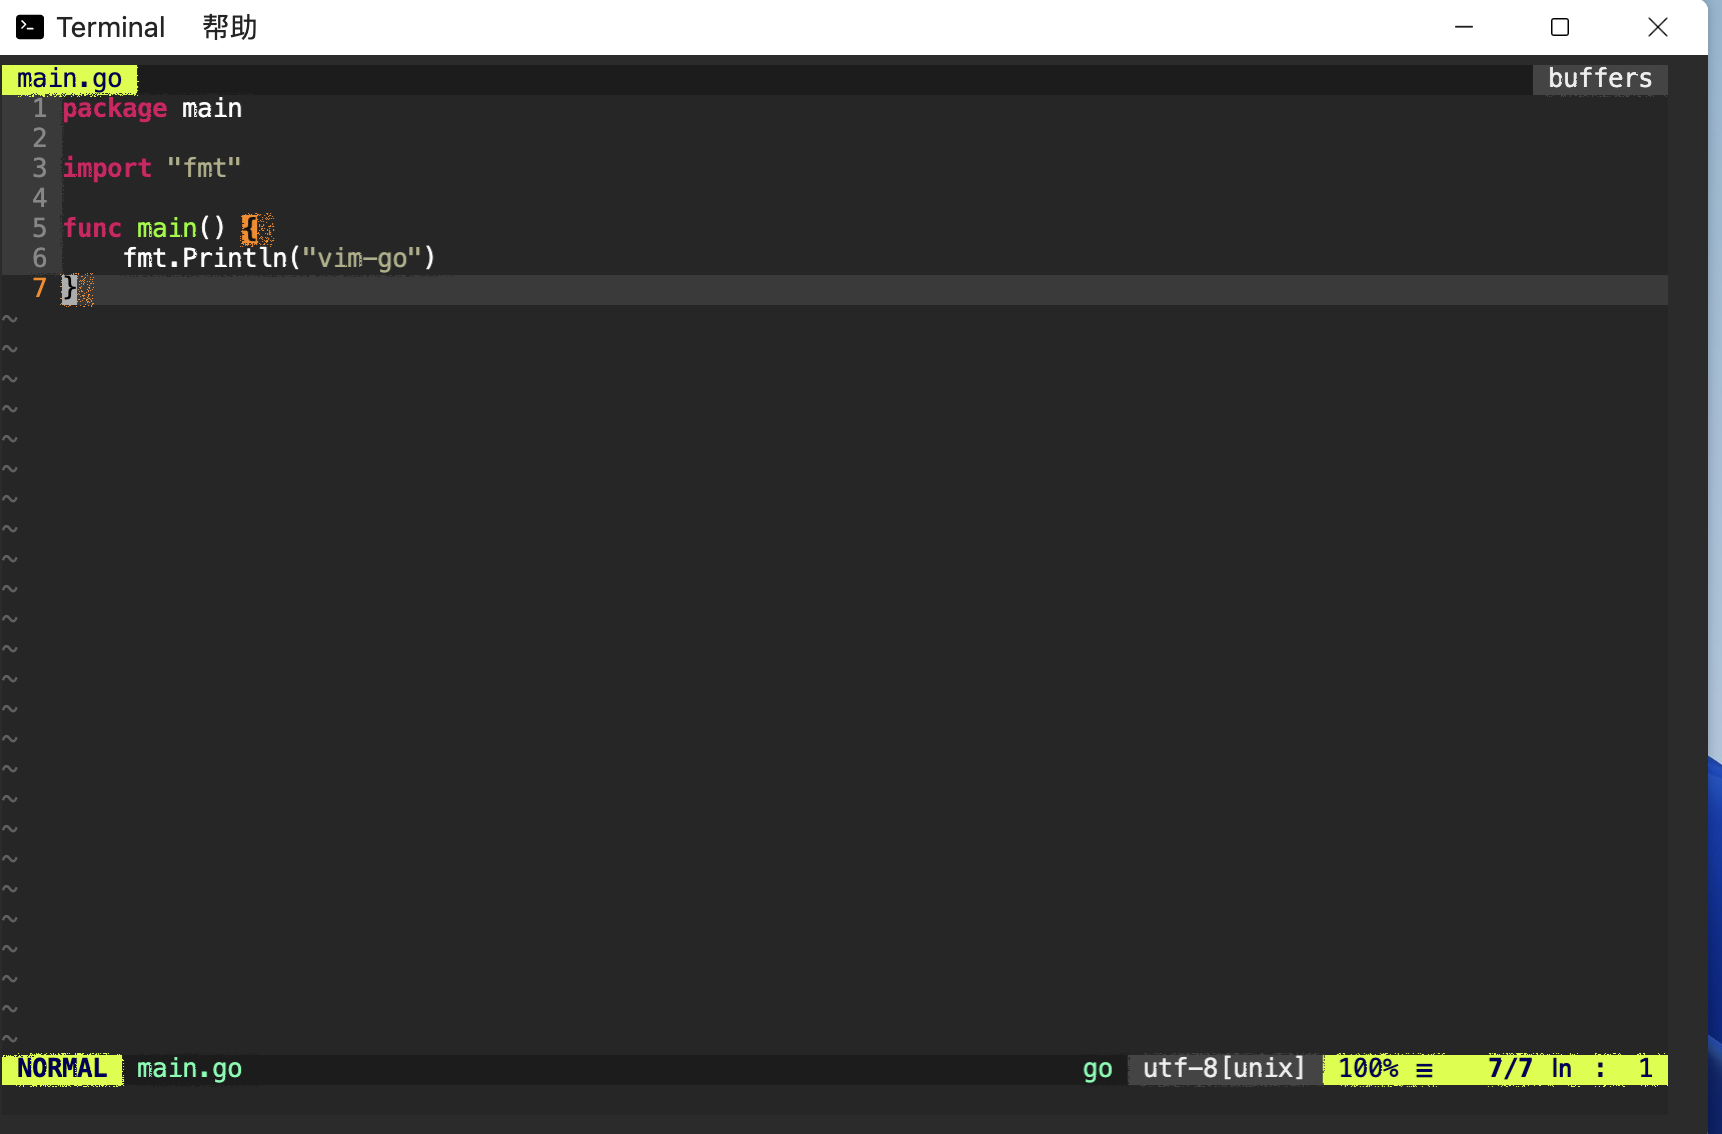Click the 'main' package name on line 1
Image resolution: width=1722 pixels, height=1134 pixels.
point(212,108)
